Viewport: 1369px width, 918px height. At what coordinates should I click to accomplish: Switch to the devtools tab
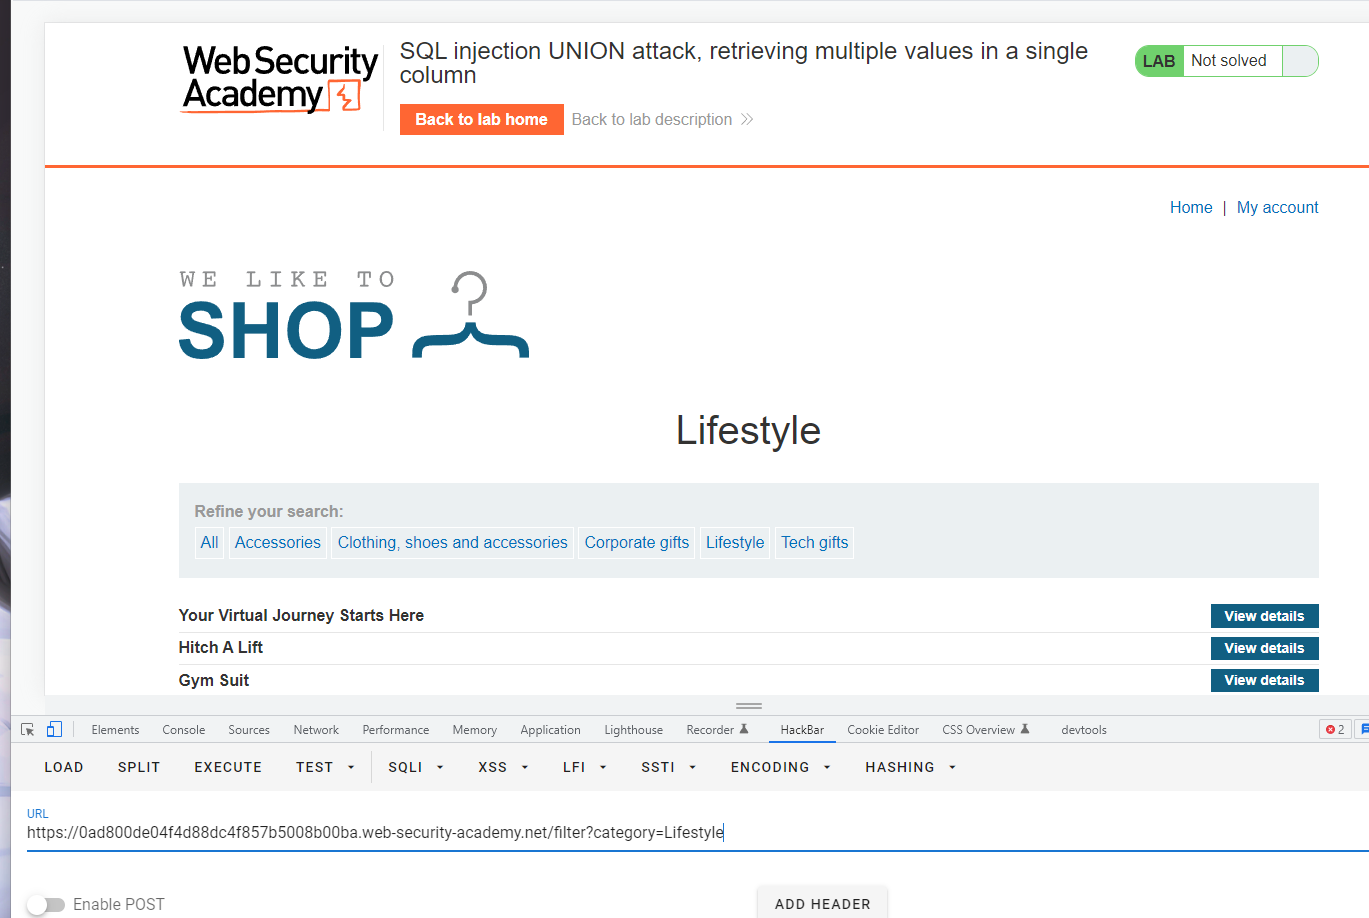coord(1084,730)
